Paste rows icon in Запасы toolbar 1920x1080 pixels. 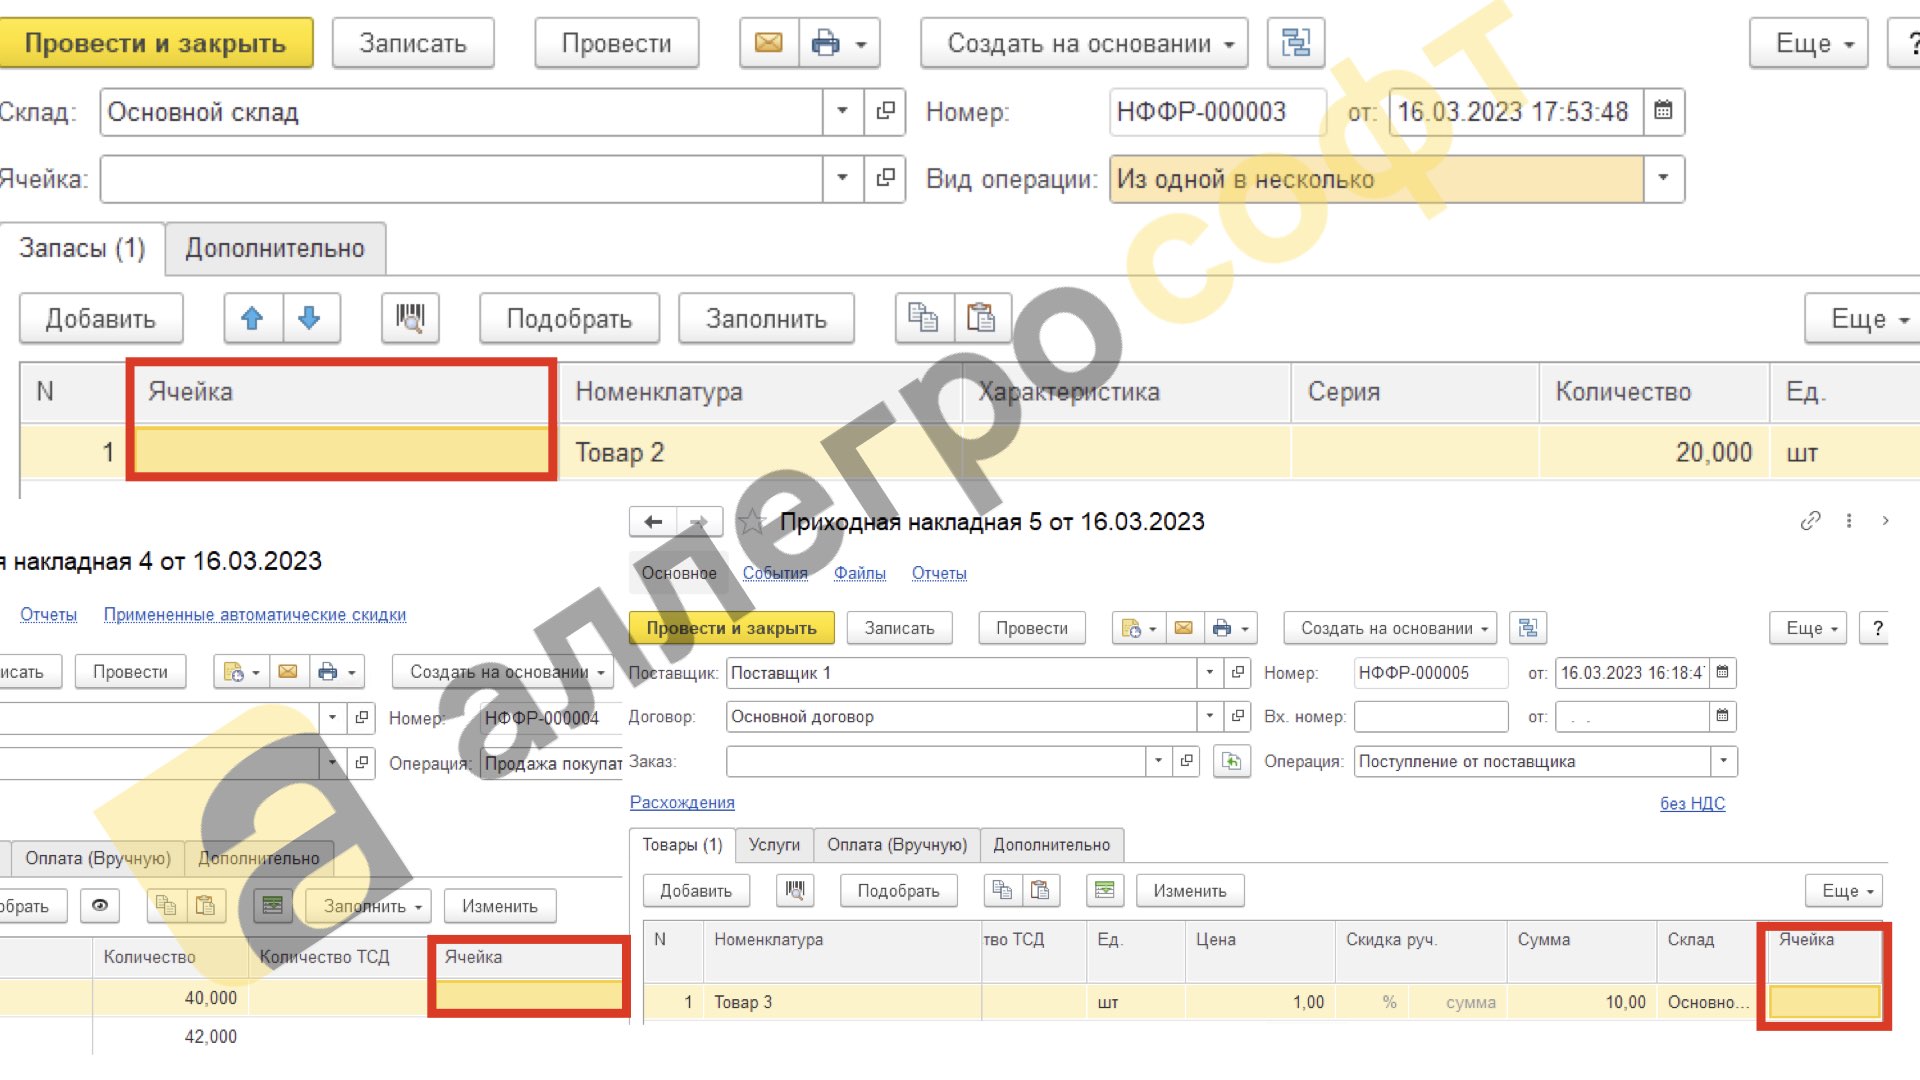pos(981,318)
